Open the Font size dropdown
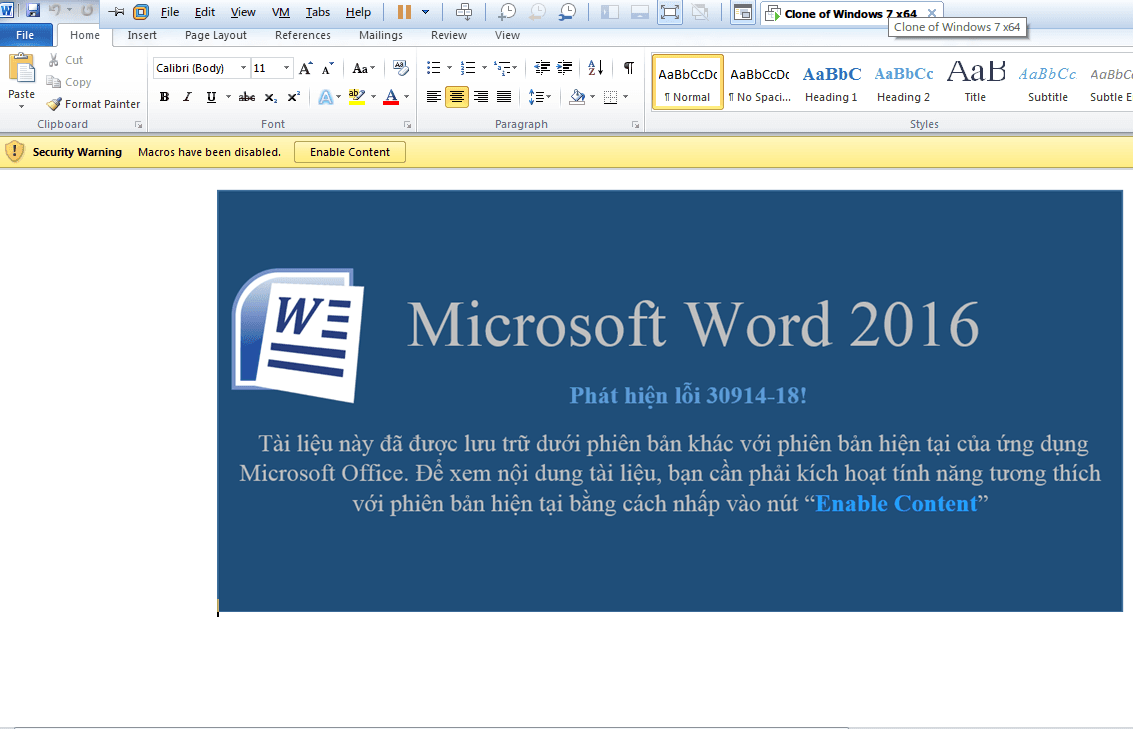This screenshot has width=1133, height=729. point(286,68)
